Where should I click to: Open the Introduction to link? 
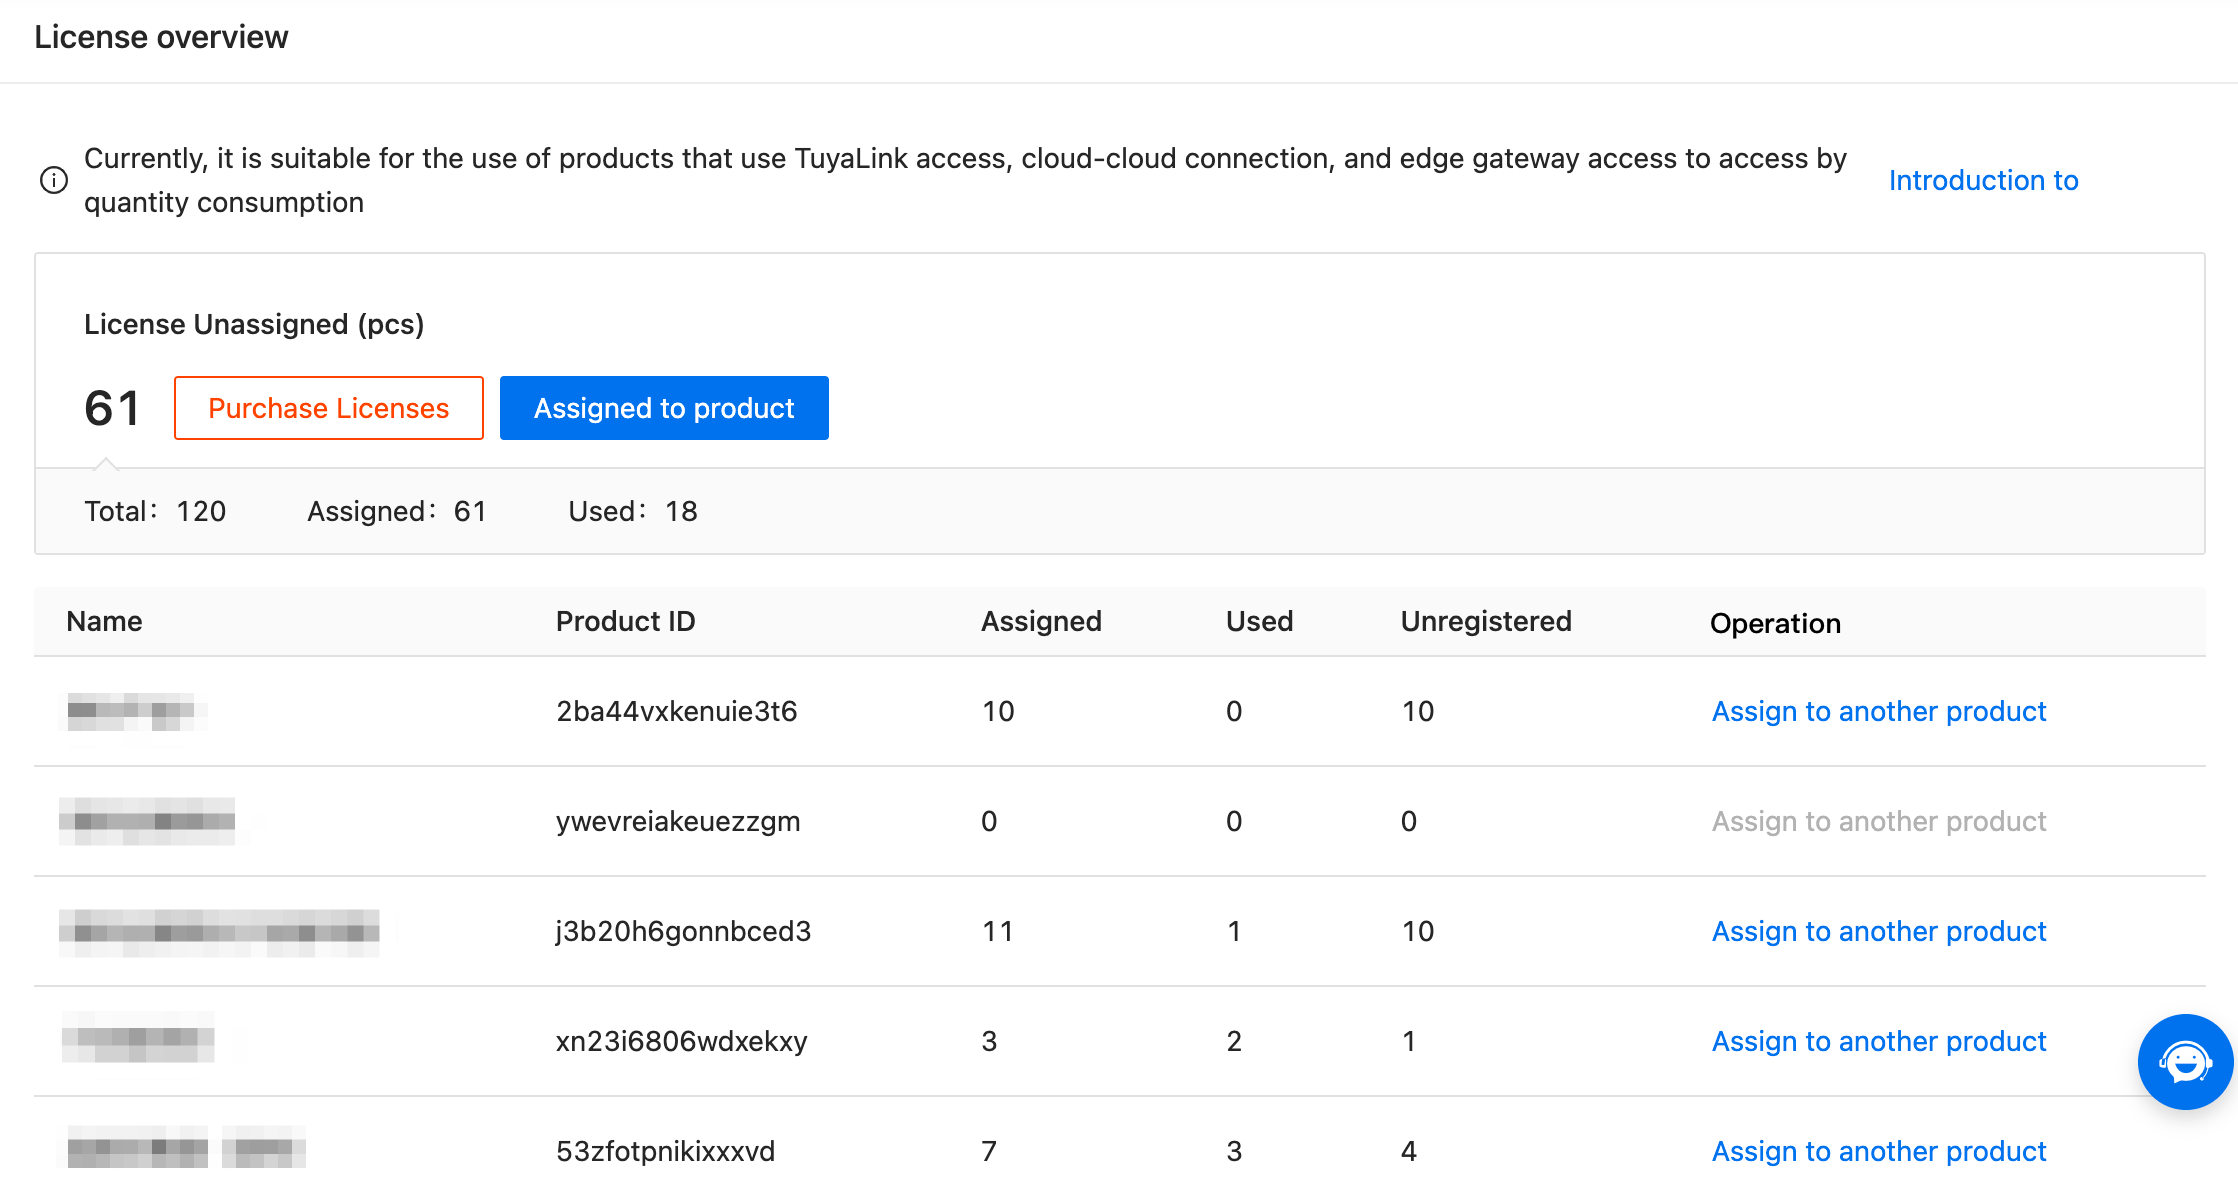click(1982, 180)
